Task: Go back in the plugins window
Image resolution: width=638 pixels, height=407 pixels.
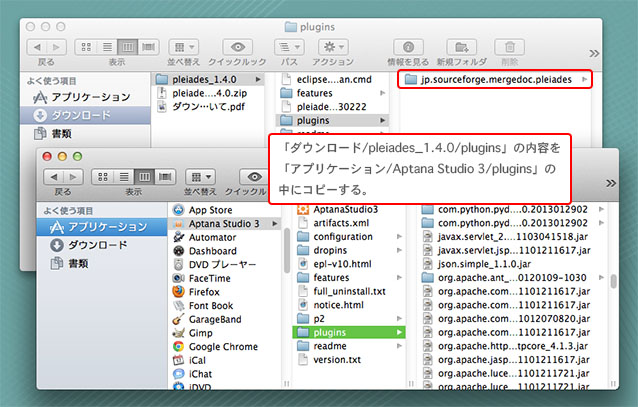Action: tap(37, 47)
